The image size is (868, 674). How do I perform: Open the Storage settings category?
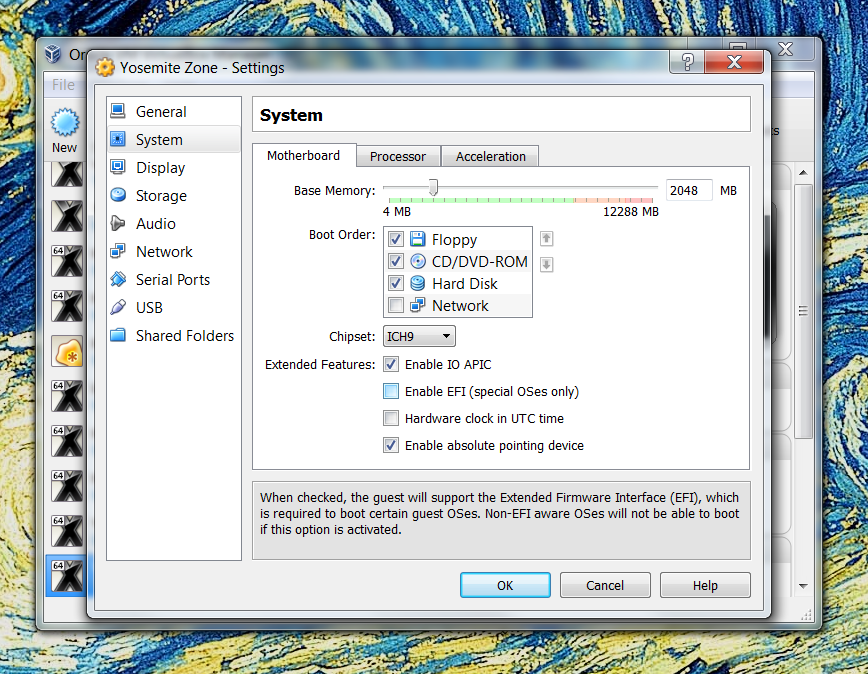pos(173,195)
